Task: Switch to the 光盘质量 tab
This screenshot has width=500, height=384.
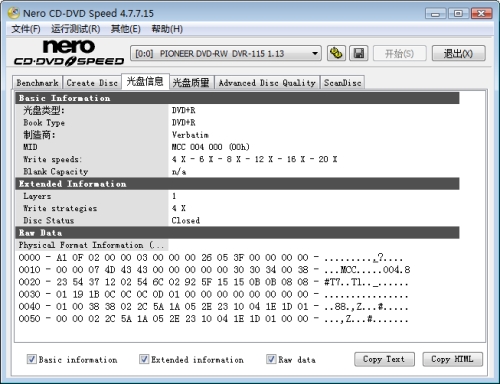Action: 191,83
